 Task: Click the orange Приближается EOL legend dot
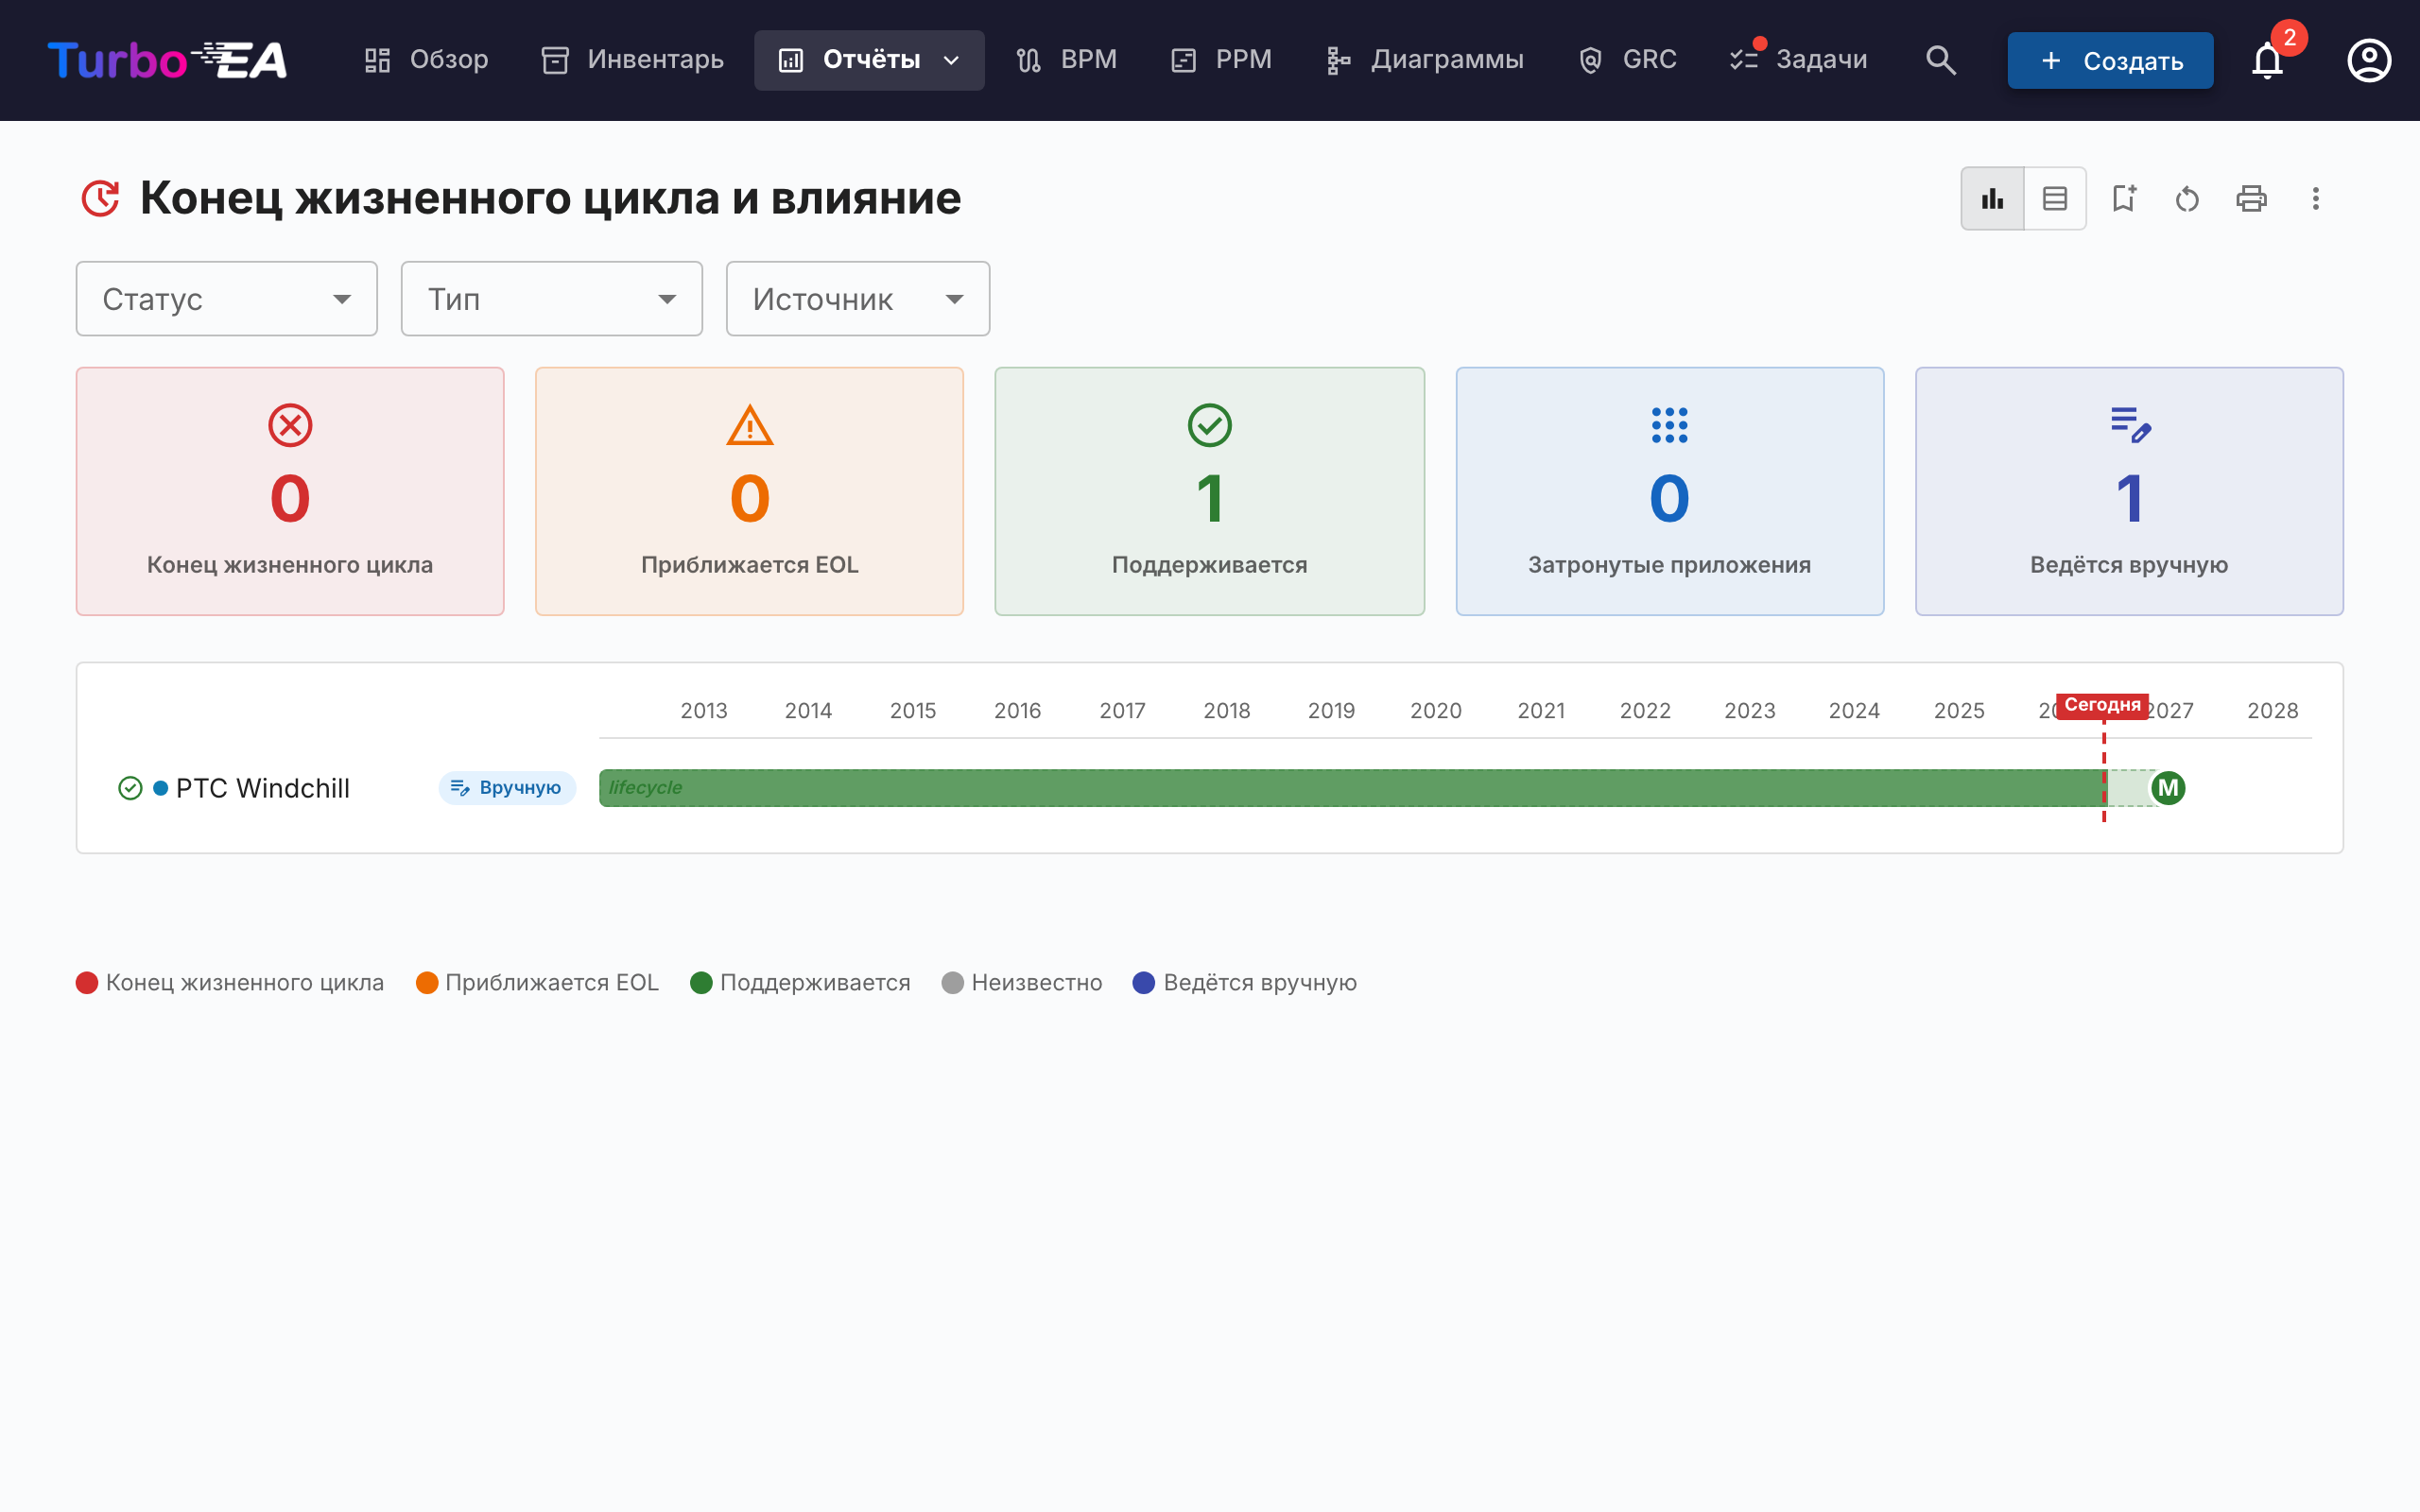427,983
